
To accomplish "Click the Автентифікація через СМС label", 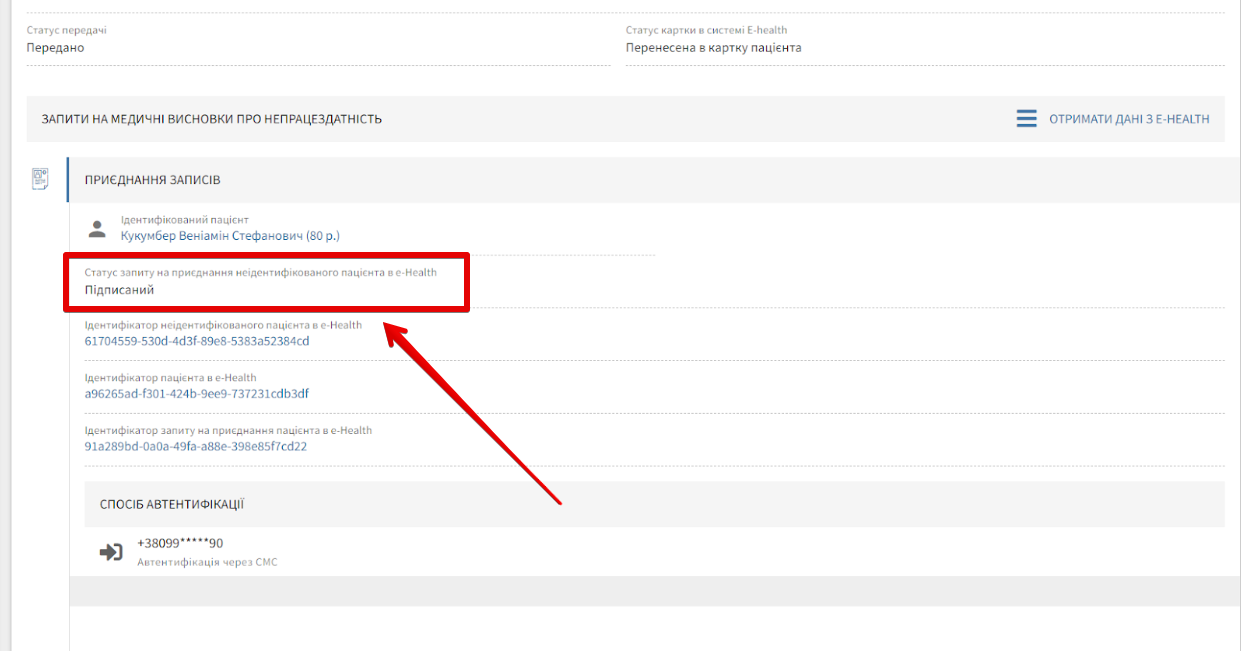I will point(207,563).
